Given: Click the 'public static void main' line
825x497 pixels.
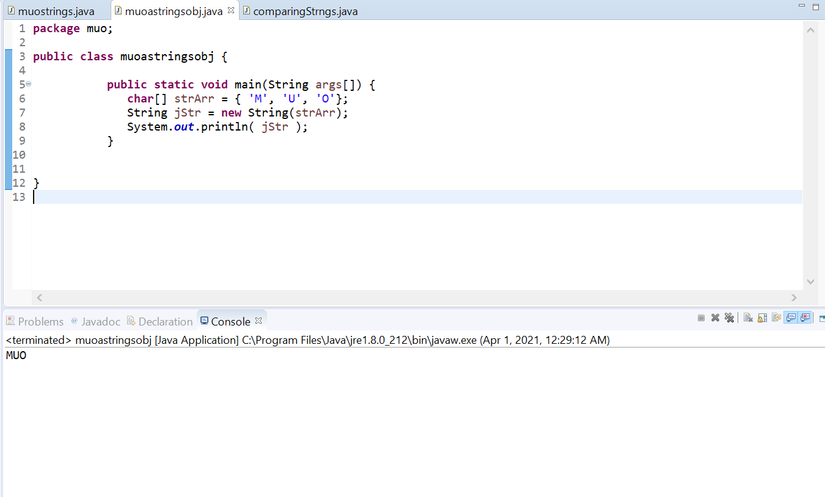Looking at the screenshot, I should 241,84.
